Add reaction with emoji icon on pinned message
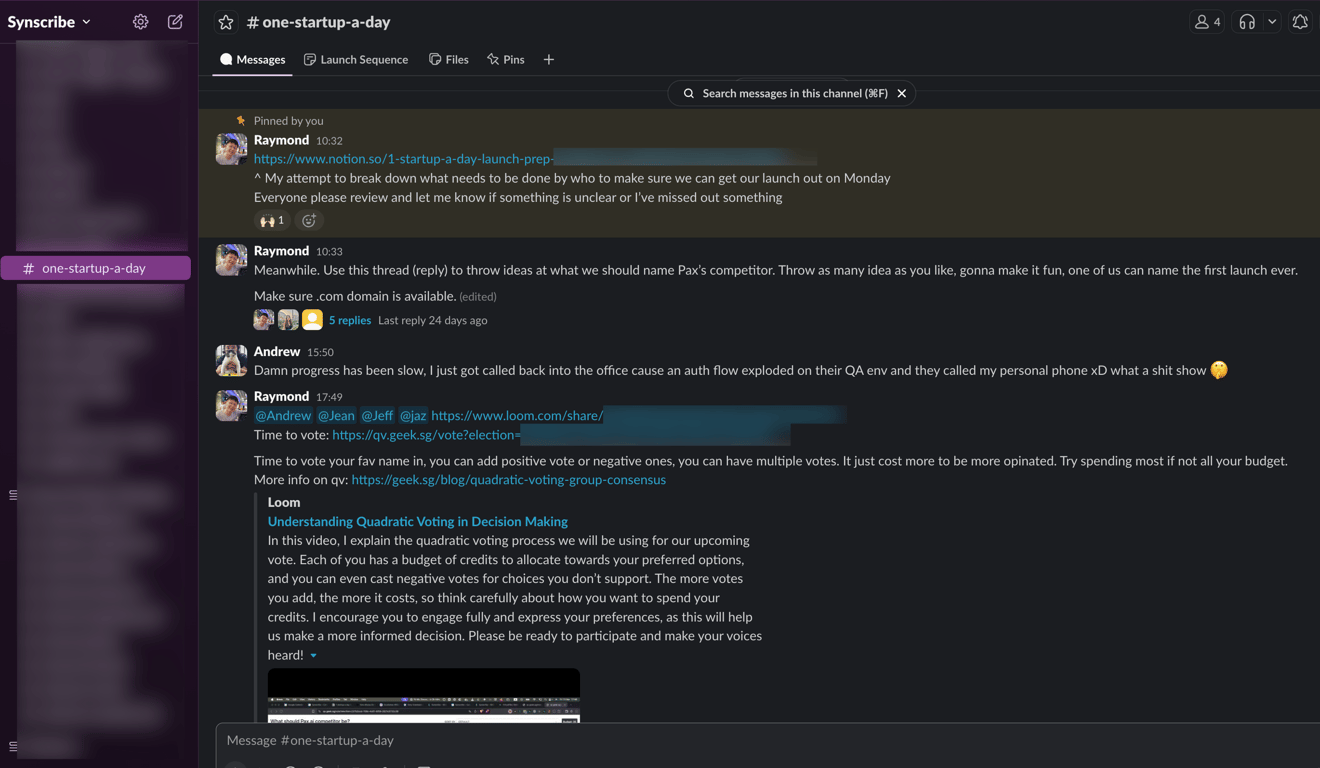 click(309, 220)
